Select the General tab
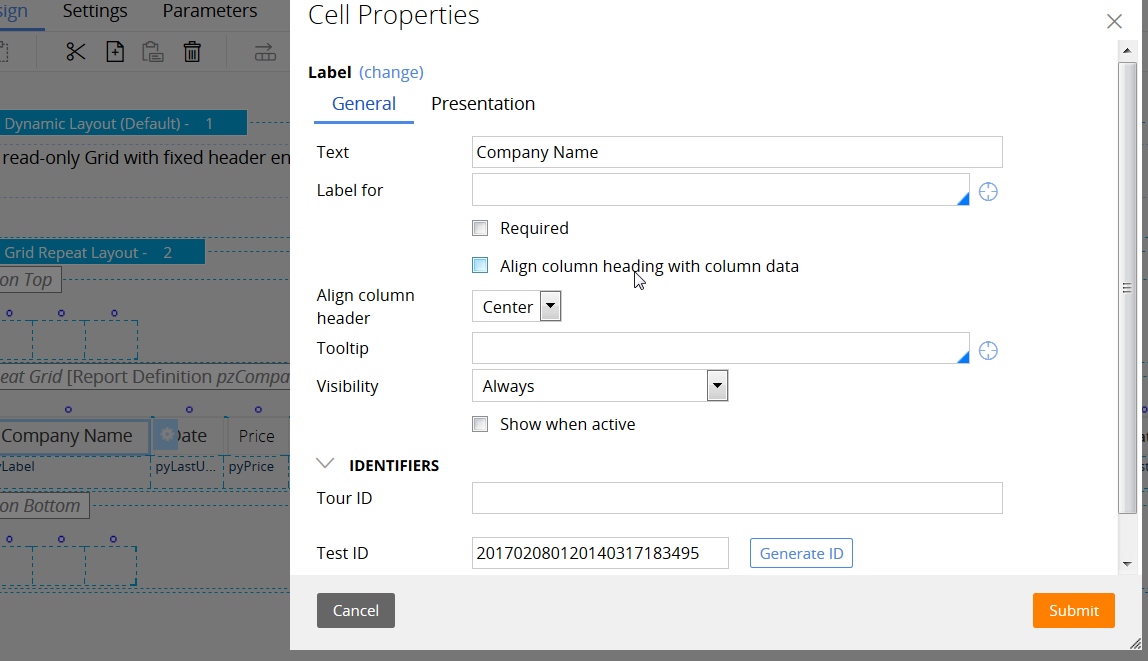Image resolution: width=1148 pixels, height=661 pixels. click(x=364, y=104)
